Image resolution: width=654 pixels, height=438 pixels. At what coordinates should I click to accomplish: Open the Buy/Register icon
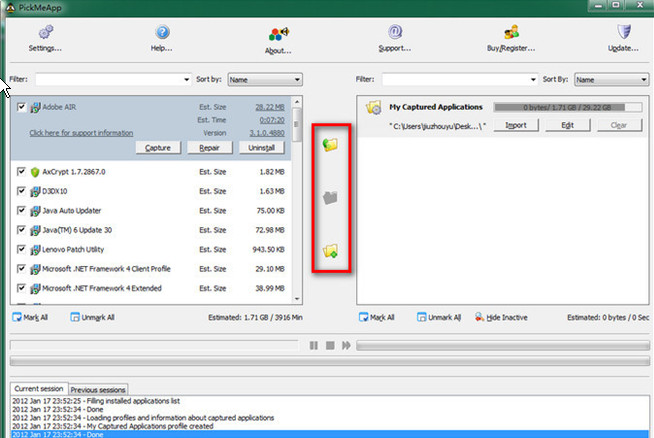tap(511, 32)
